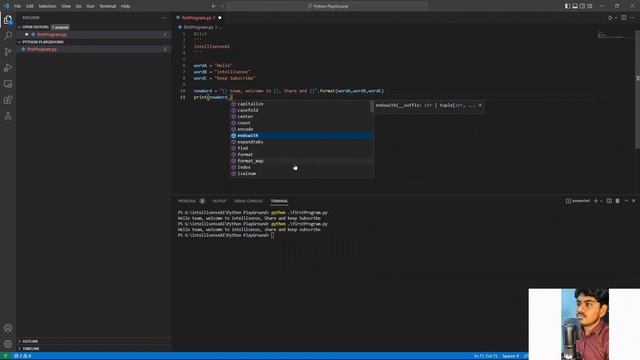This screenshot has width=640, height=360.
Task: Open the File menu
Action: [x=18, y=6]
